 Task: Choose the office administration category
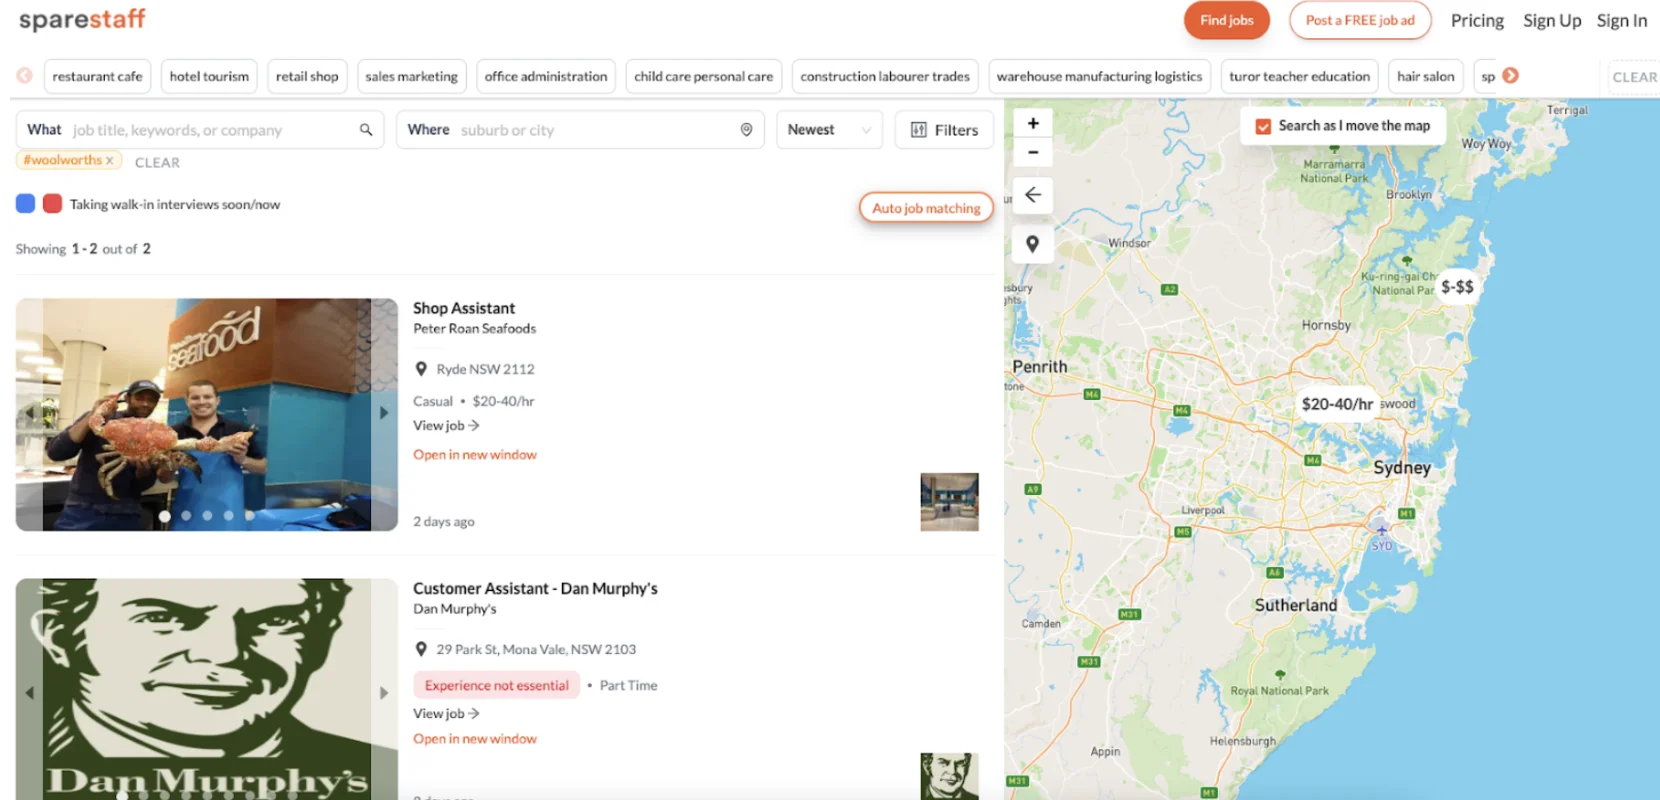(546, 76)
